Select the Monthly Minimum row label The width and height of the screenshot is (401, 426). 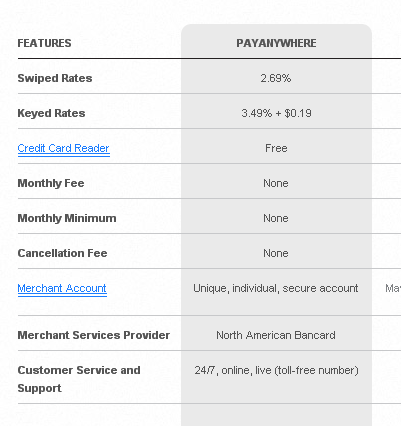pyautogui.click(x=67, y=218)
